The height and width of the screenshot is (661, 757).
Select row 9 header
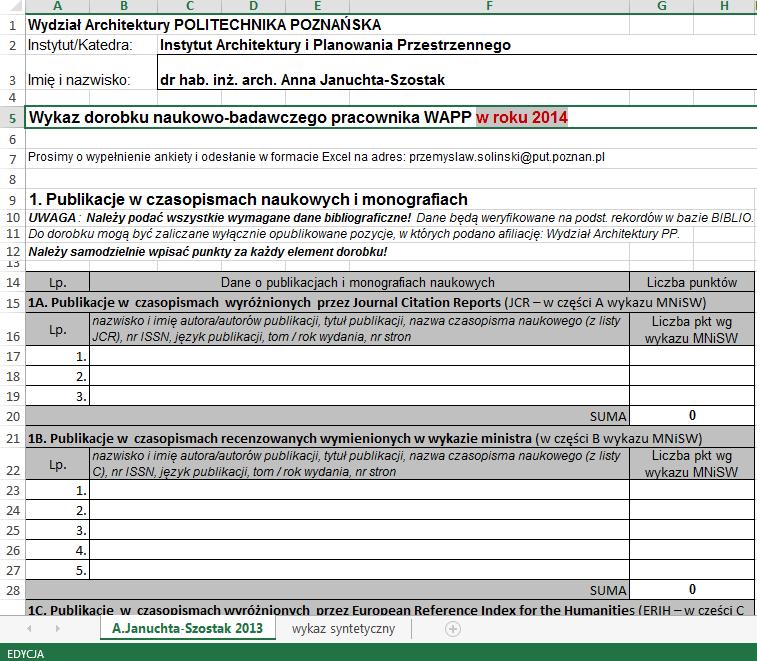click(x=13, y=199)
